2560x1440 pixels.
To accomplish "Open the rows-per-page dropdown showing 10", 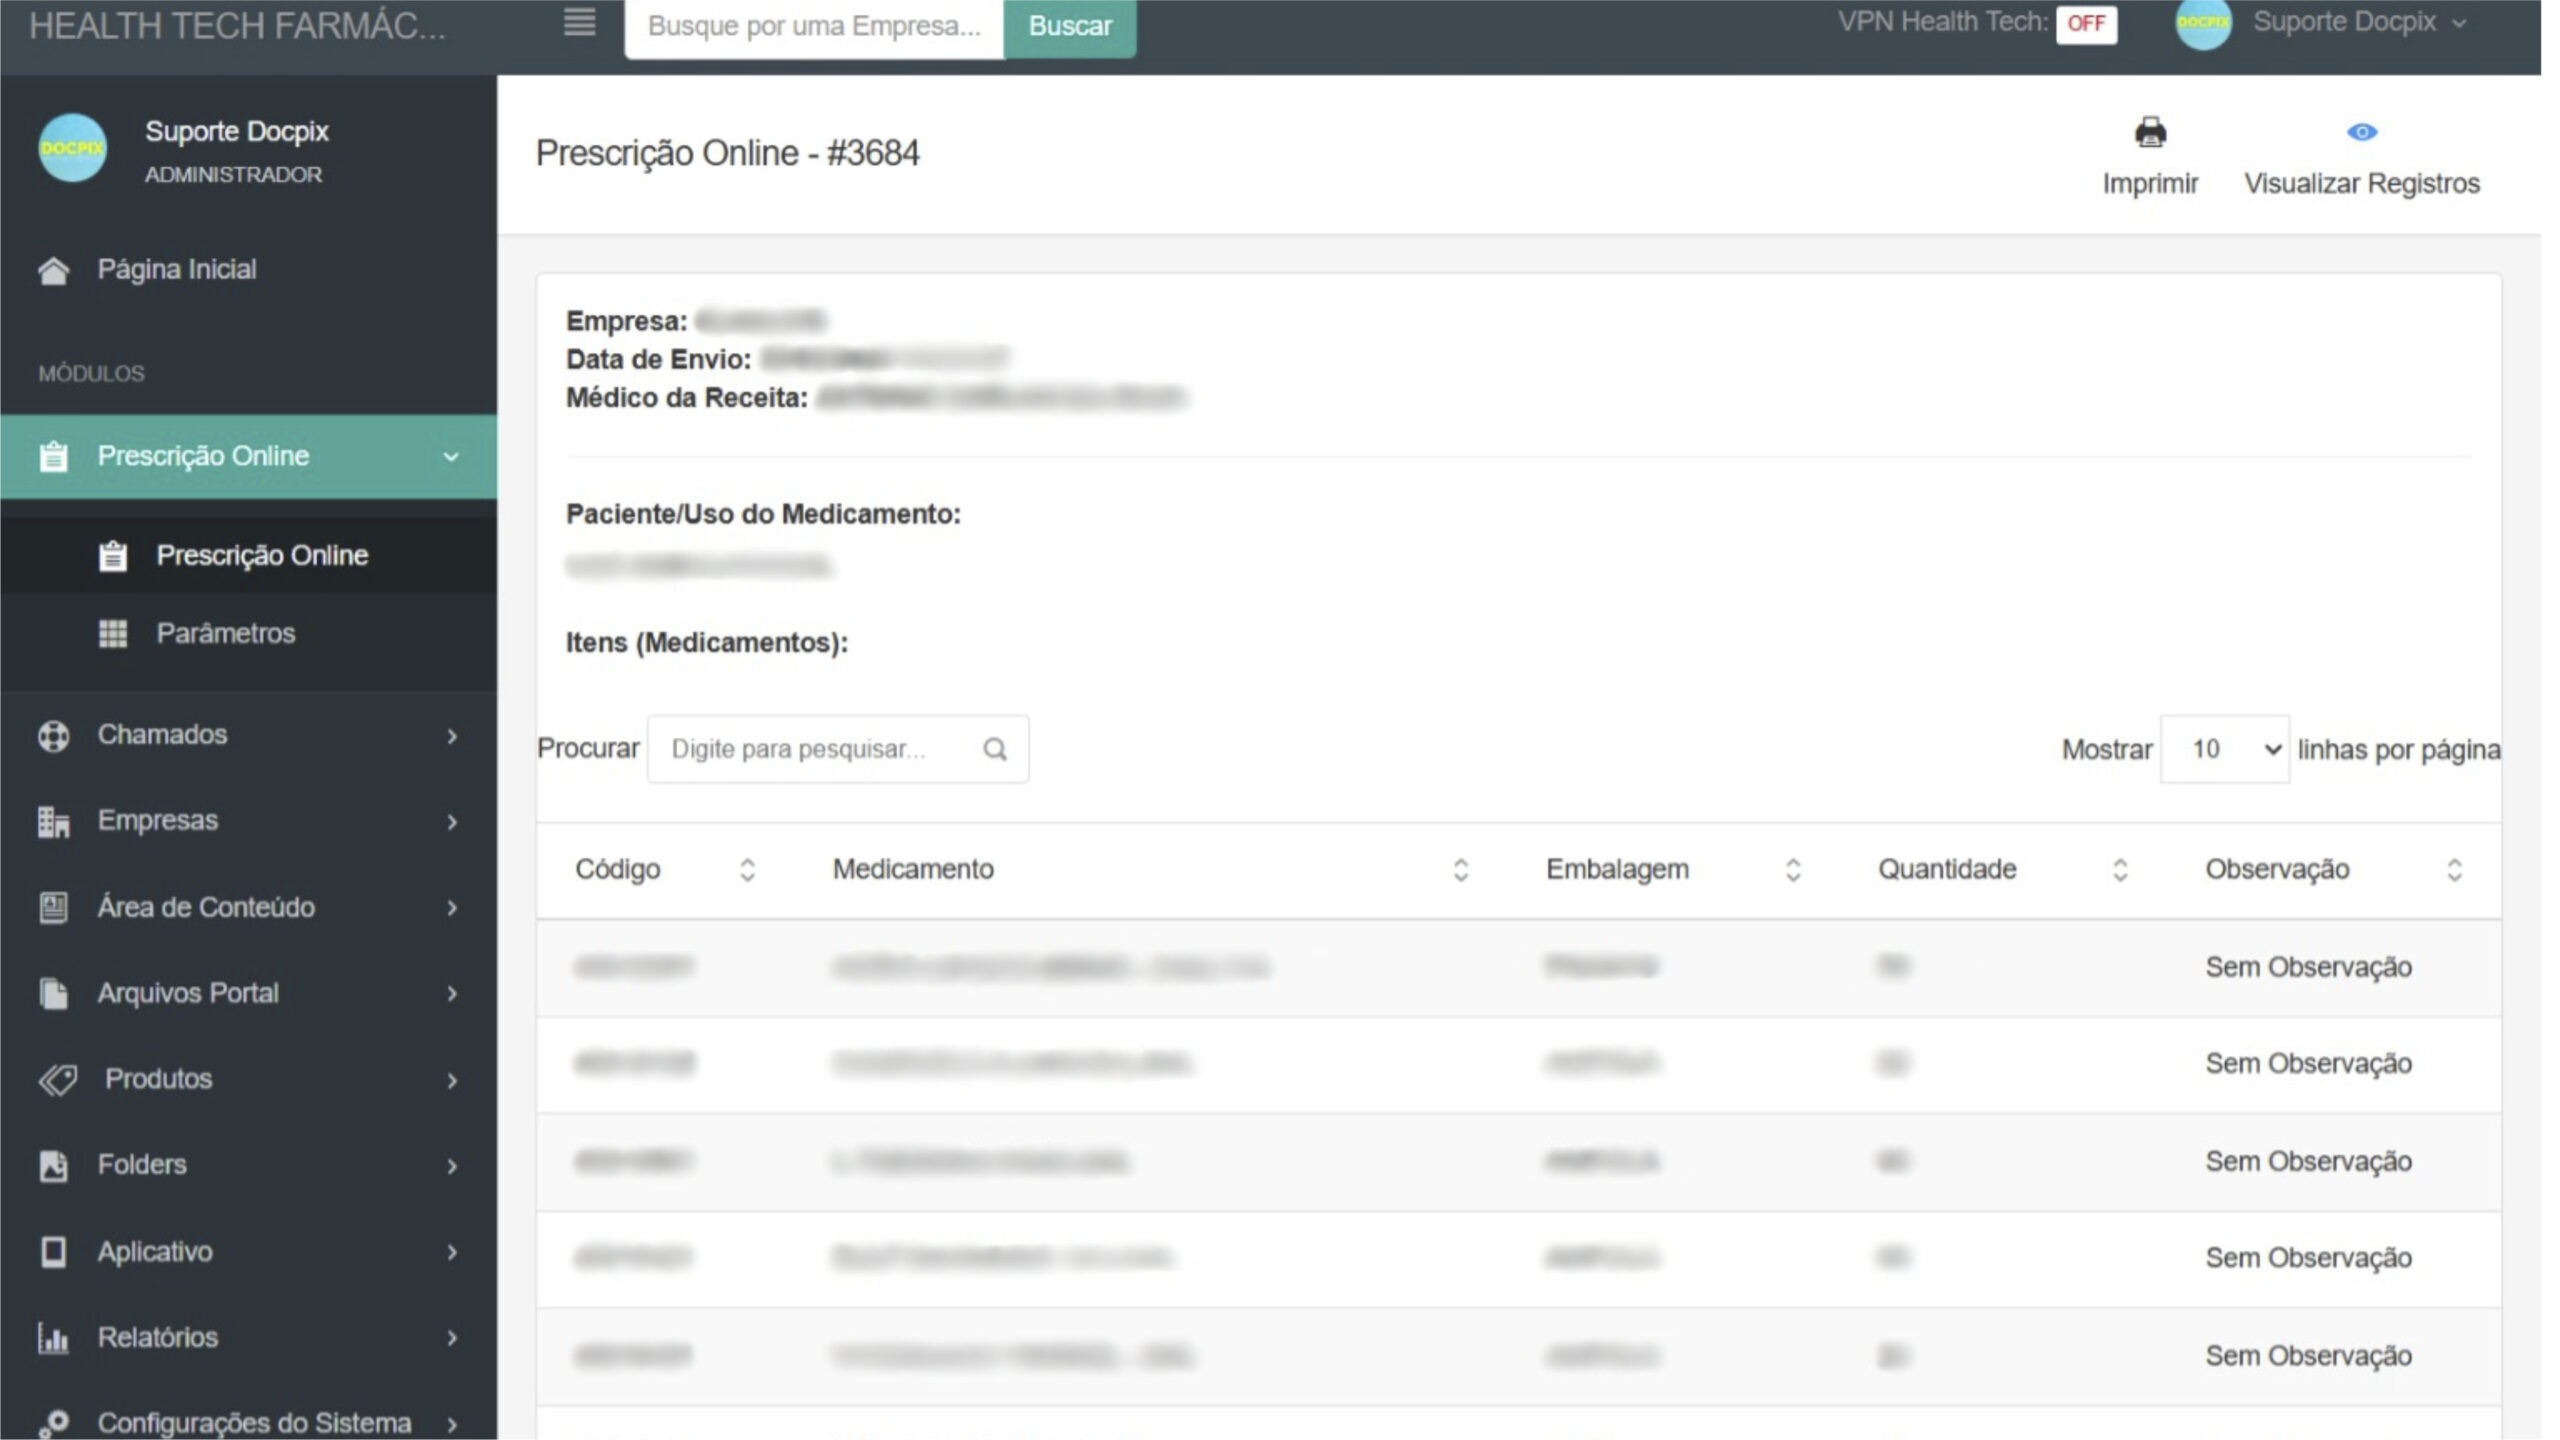I will (x=2224, y=750).
